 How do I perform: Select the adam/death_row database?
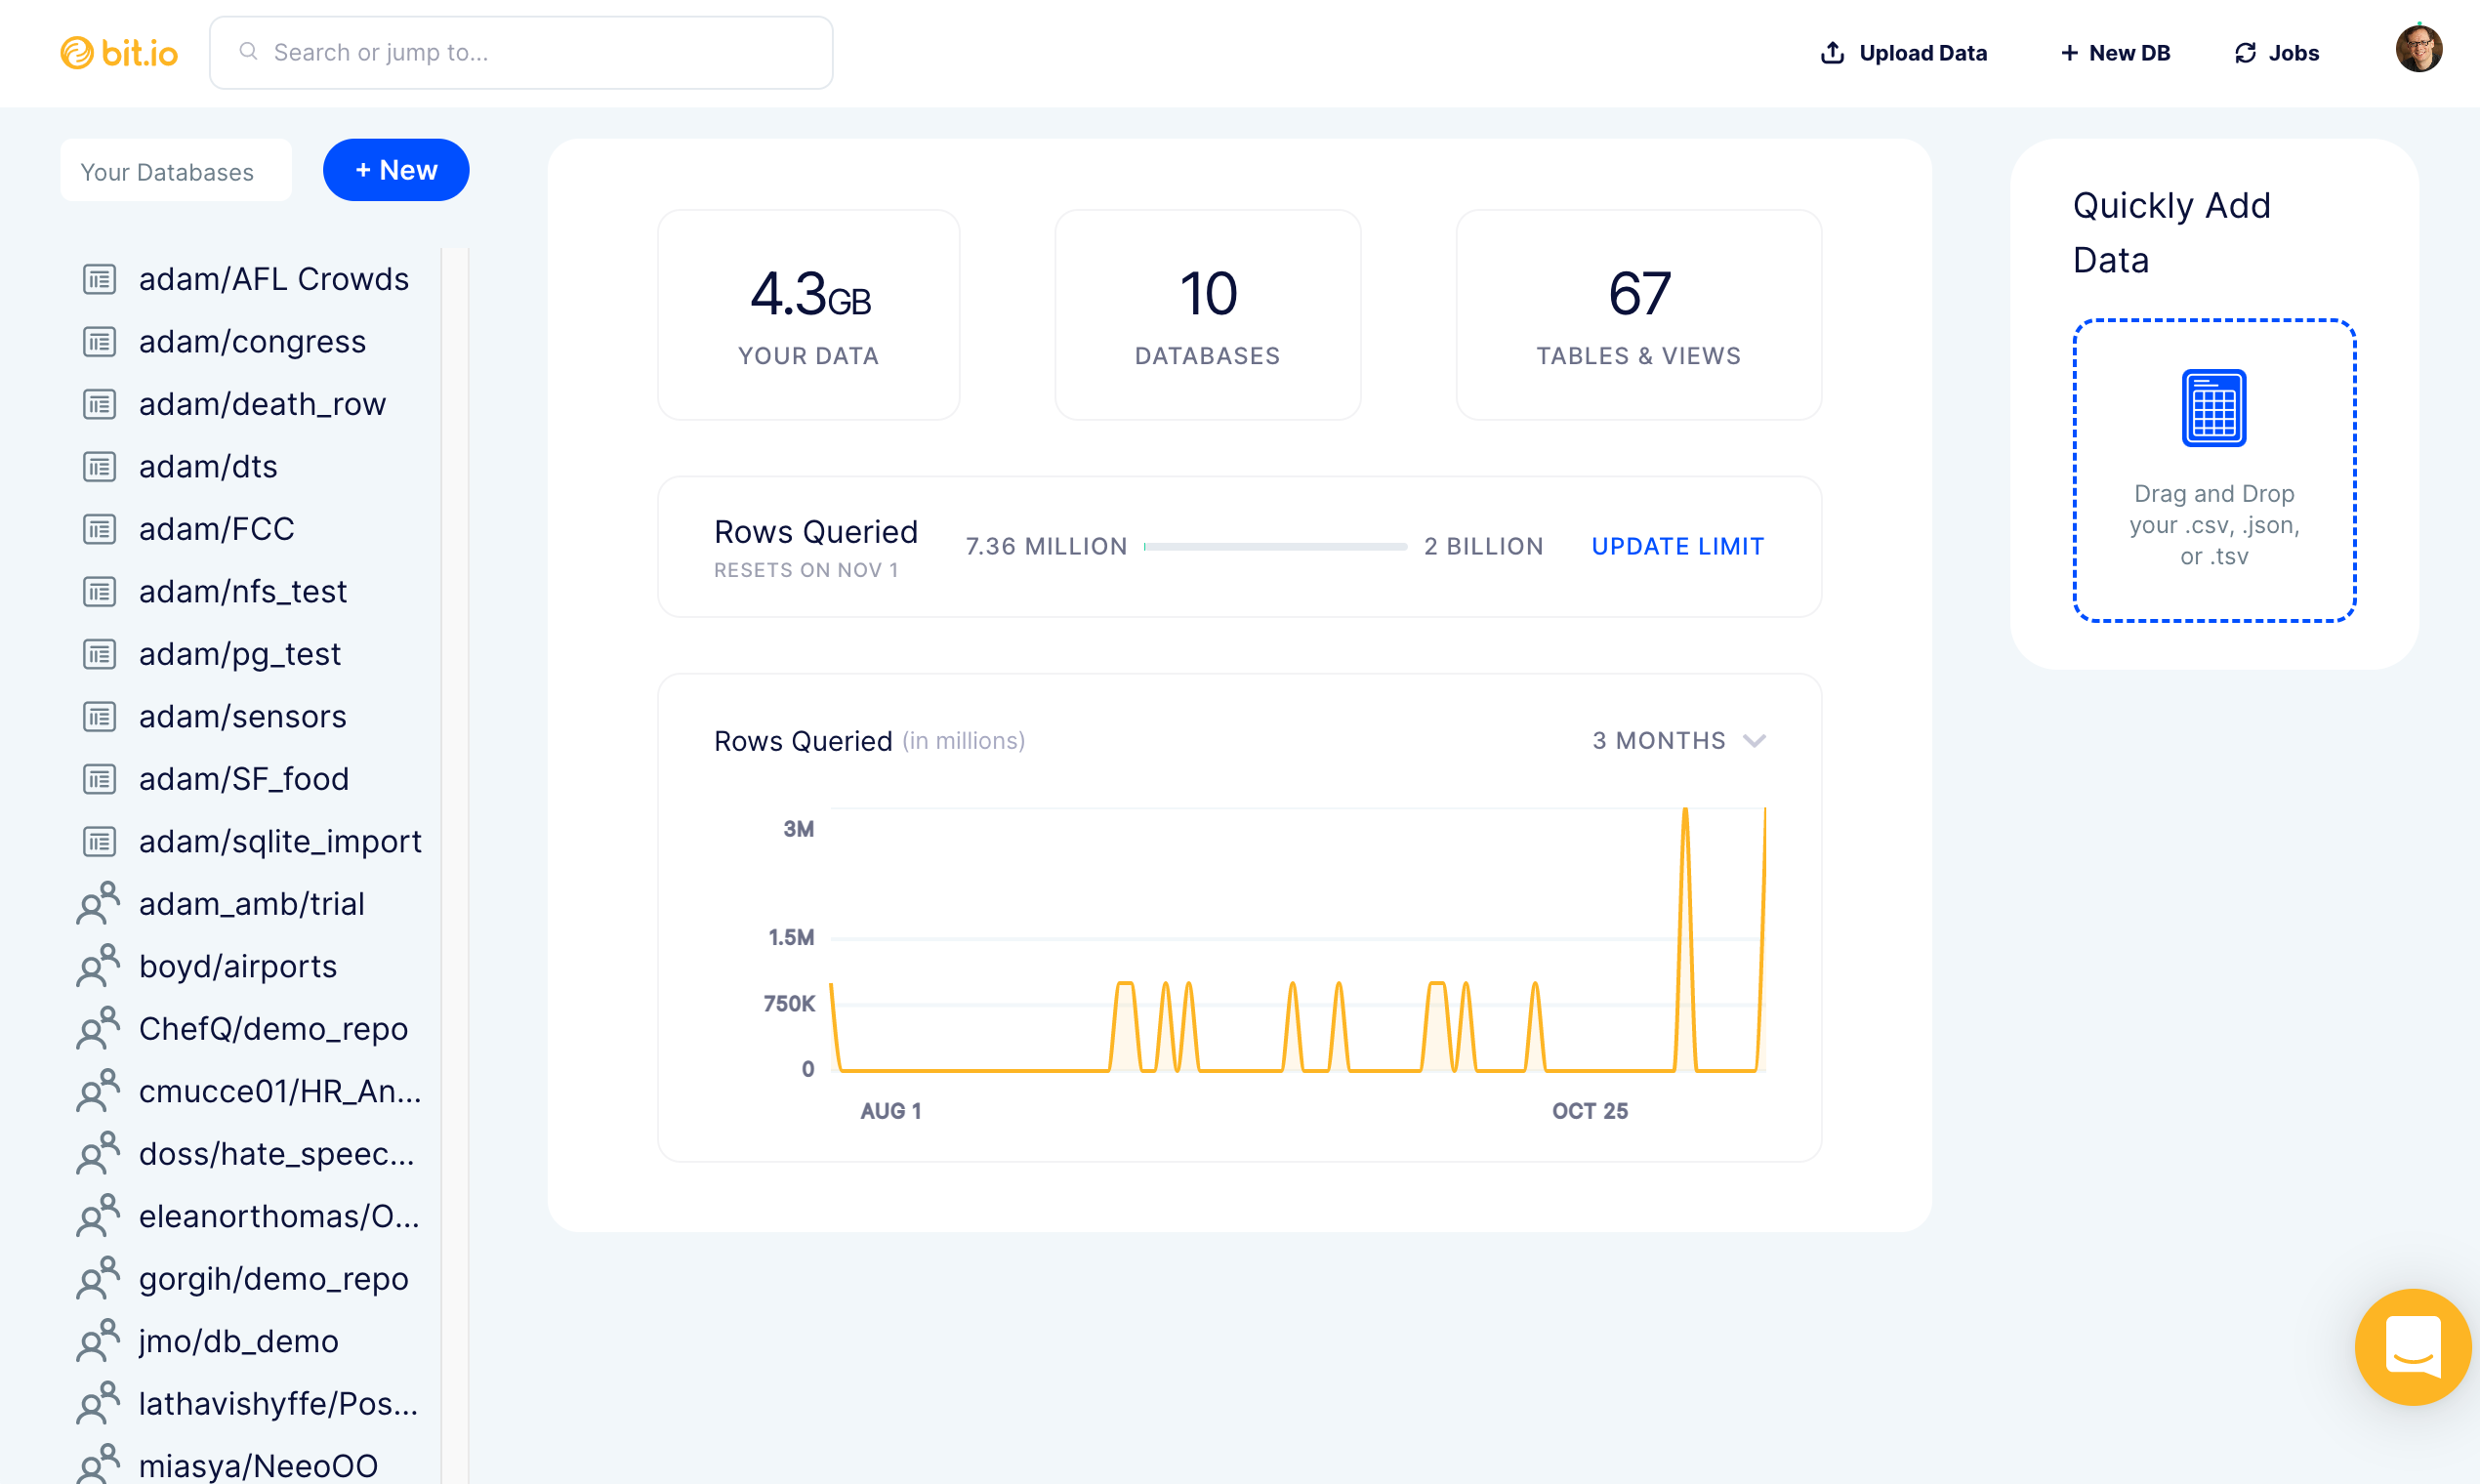point(262,404)
